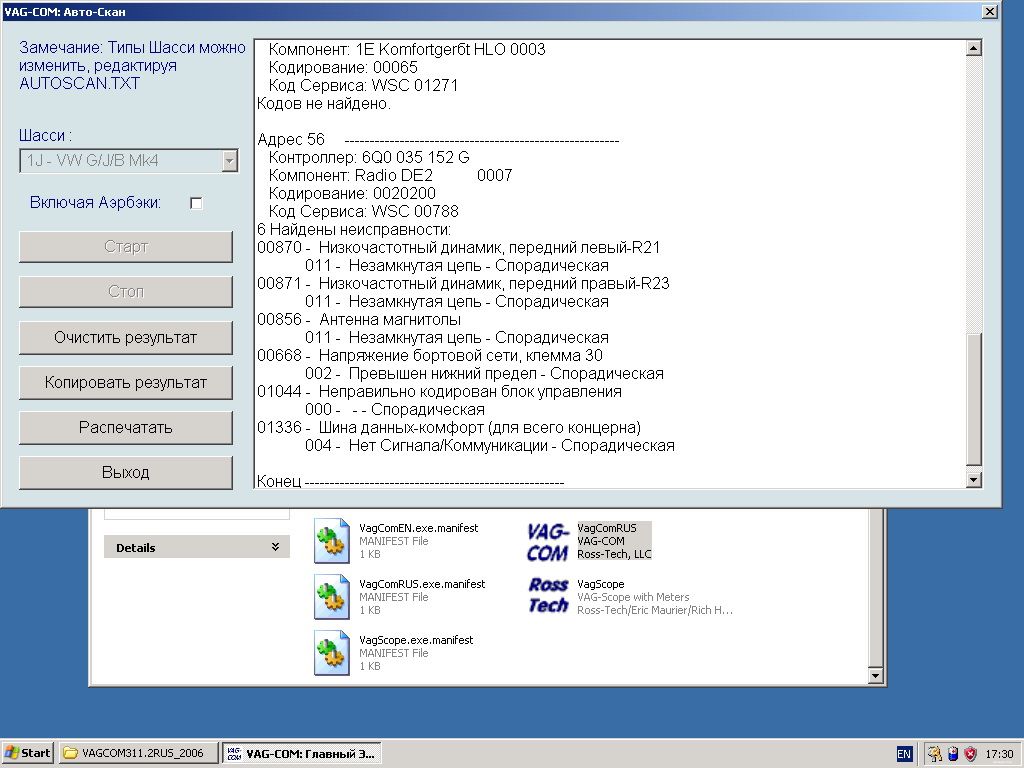
Task: Click the red shield security tray icon
Action: pyautogui.click(x=970, y=754)
